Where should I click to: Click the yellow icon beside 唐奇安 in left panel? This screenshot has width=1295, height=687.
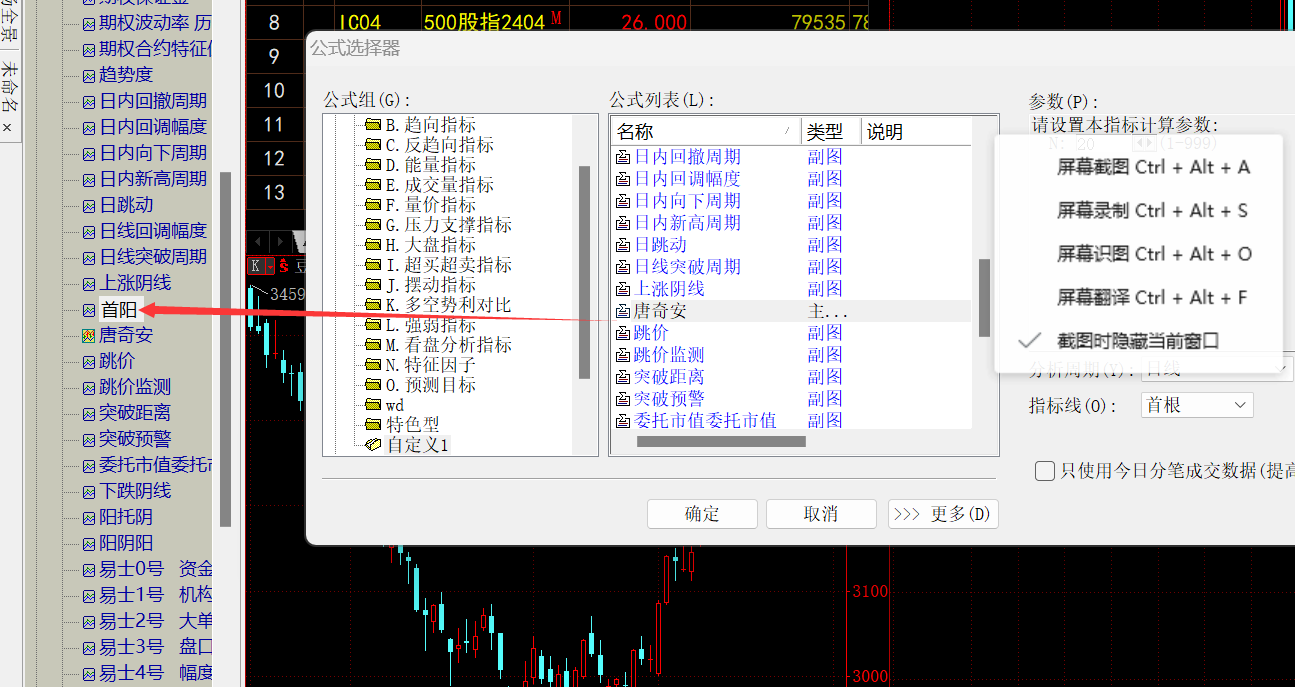tap(89, 335)
